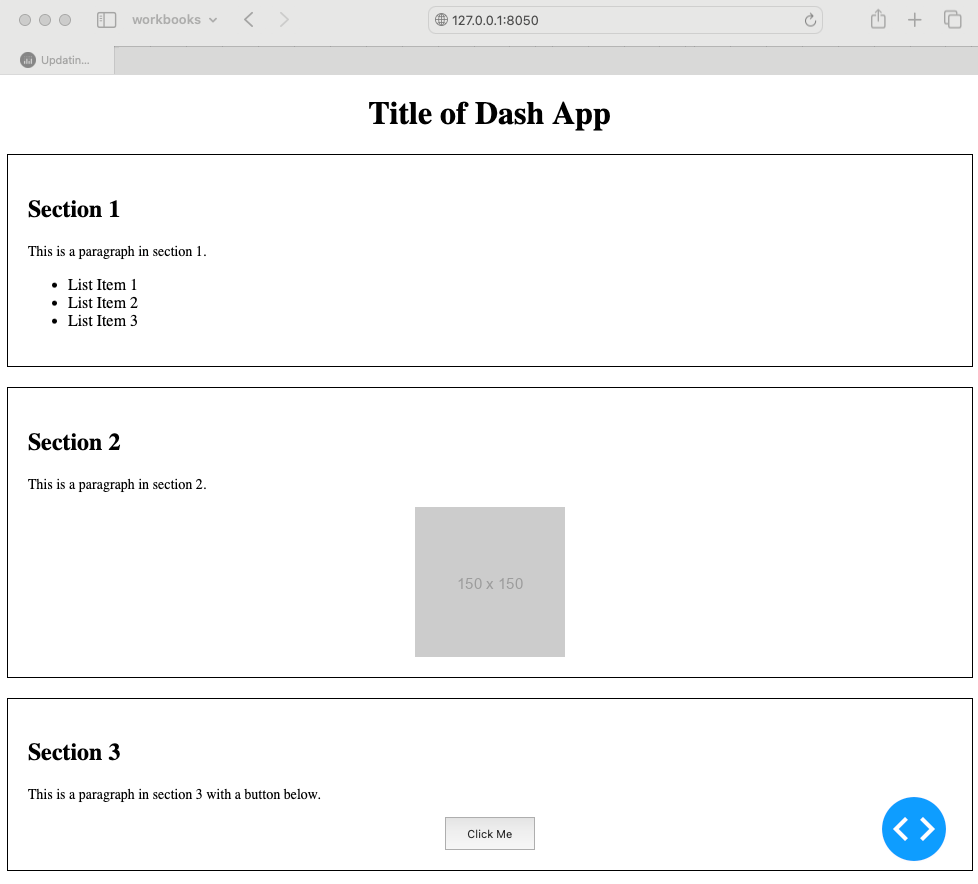Screen dimensions: 978x884
Task: Click the Section 3 heading
Action: click(x=74, y=752)
